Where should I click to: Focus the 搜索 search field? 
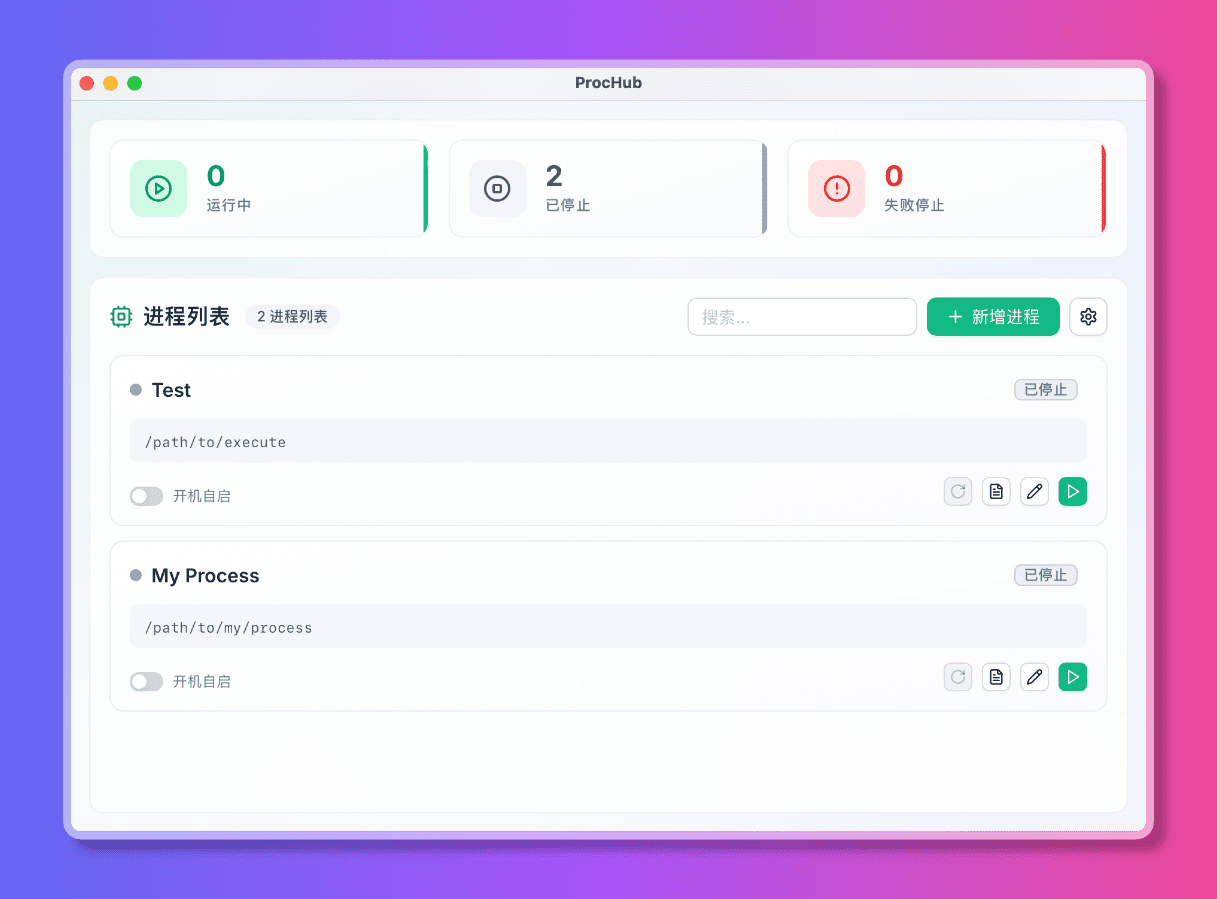coord(802,317)
